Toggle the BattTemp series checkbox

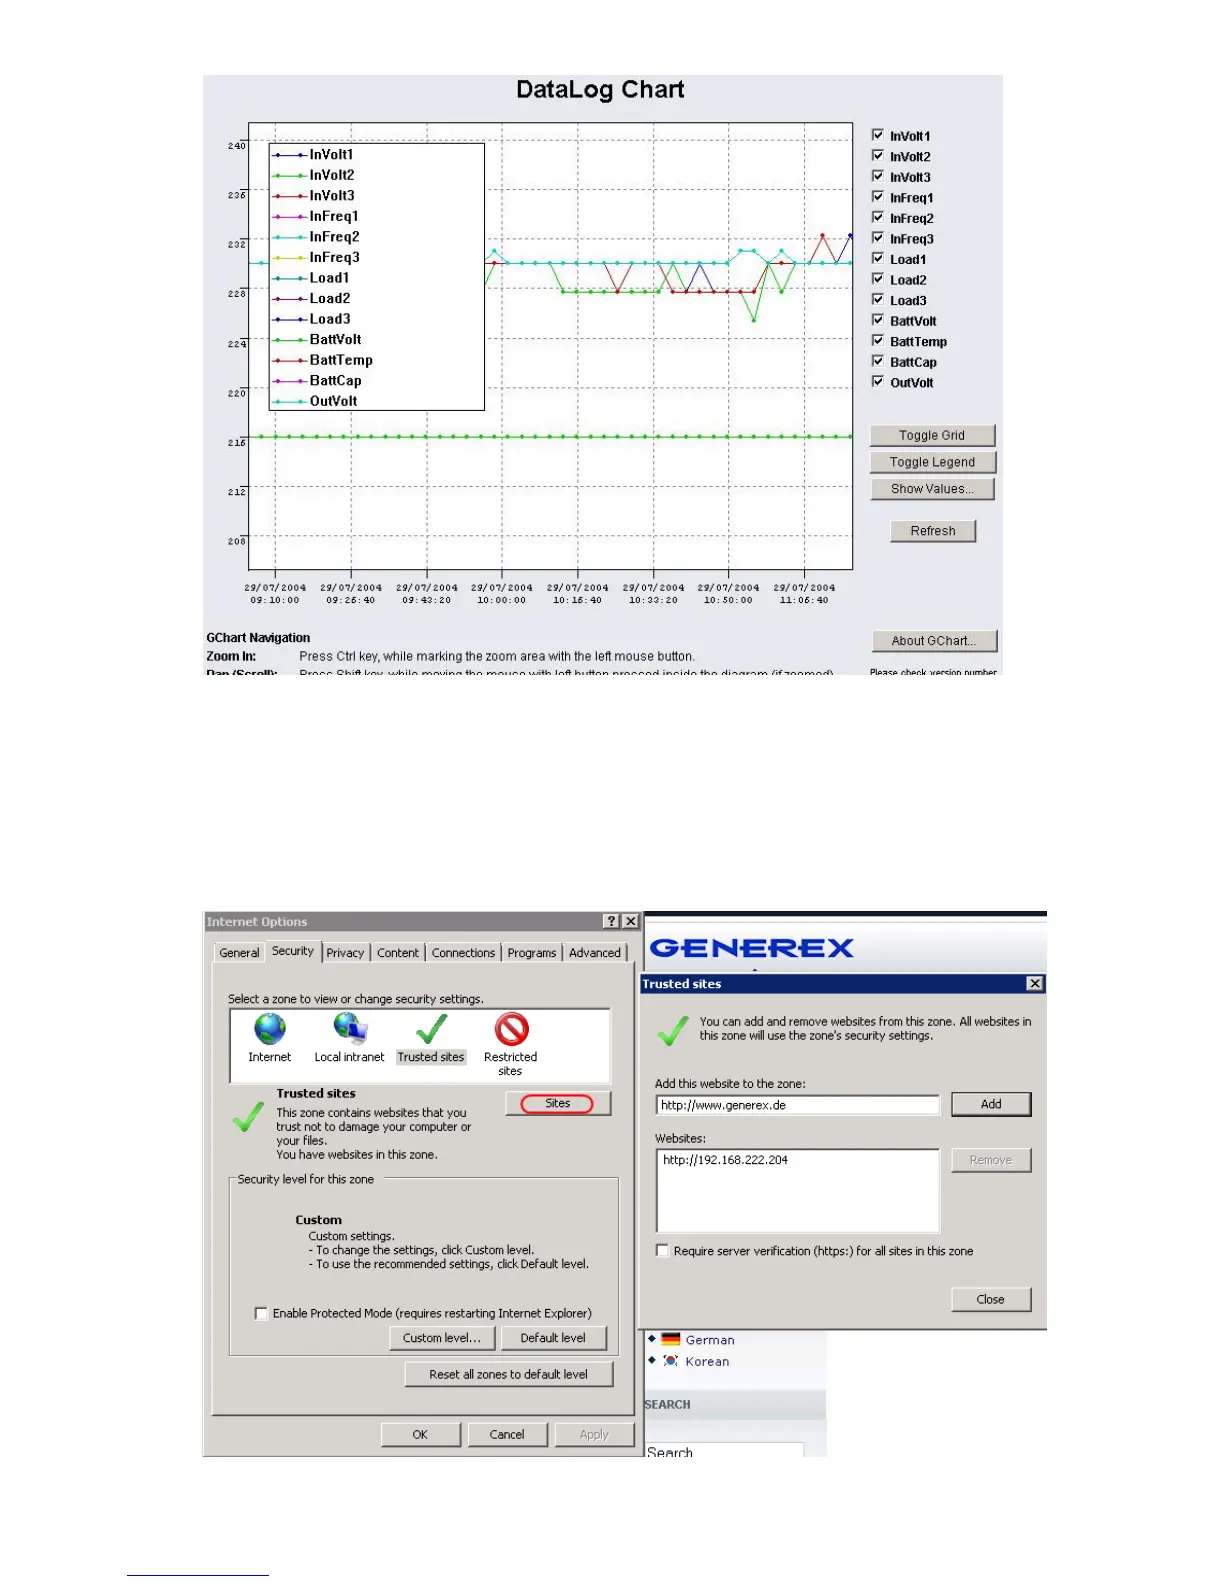tap(878, 340)
